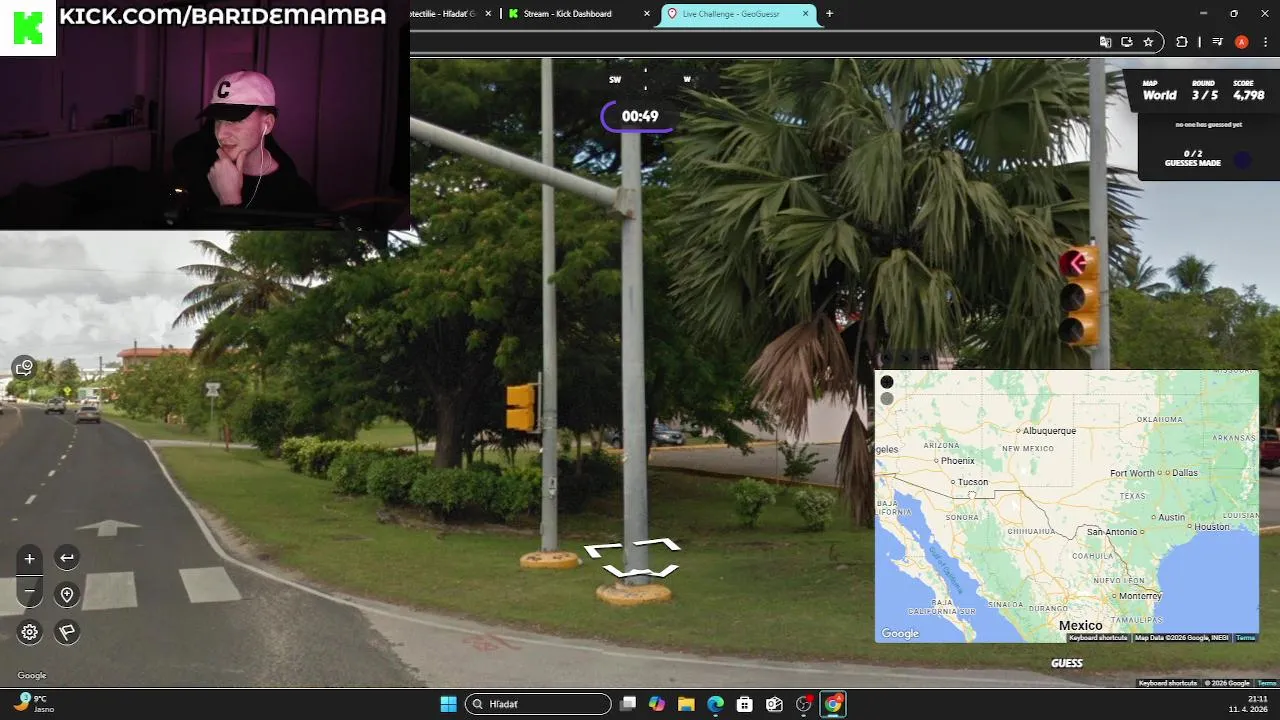Screen dimensions: 1280x720
Task: Open OBS Studio from the taskbar
Action: tap(803, 704)
